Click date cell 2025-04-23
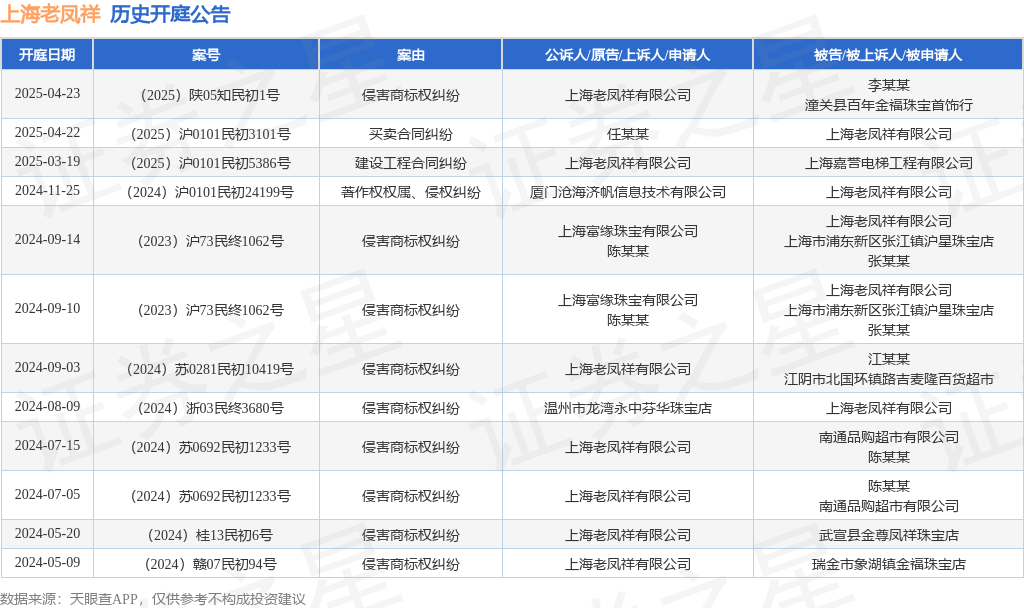This screenshot has width=1024, height=608. pos(47,93)
